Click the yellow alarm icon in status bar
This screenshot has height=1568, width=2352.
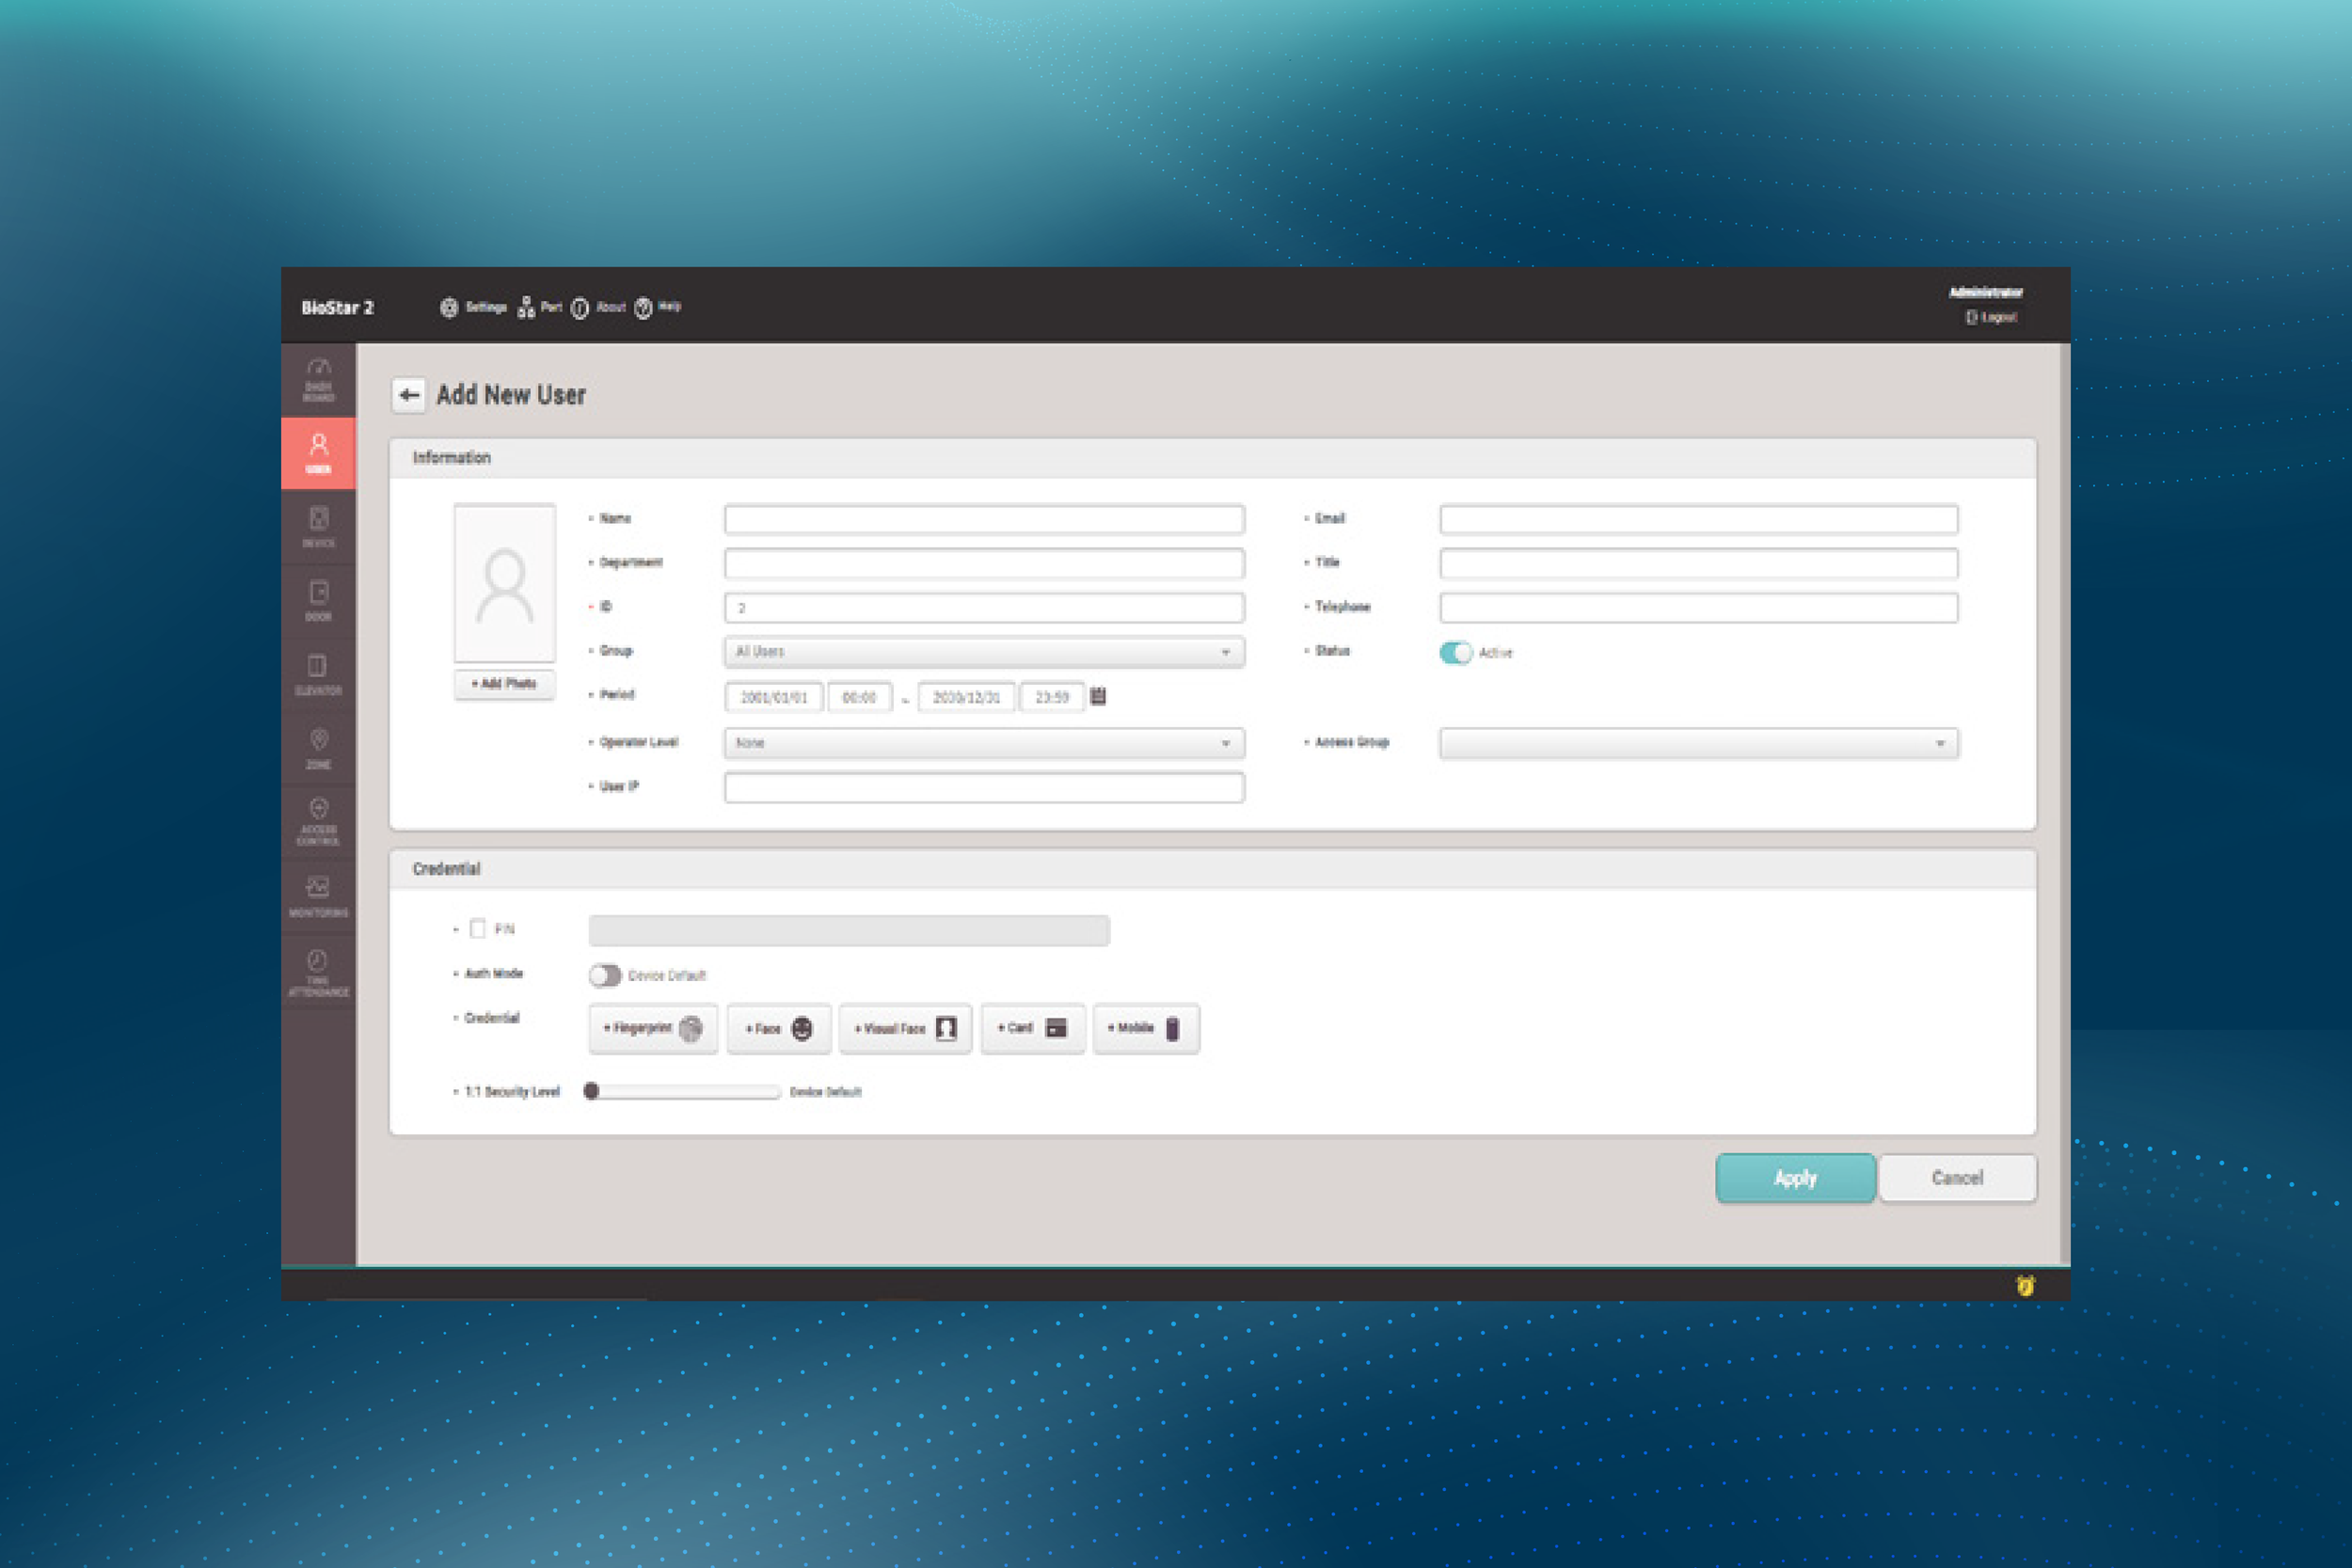2025,1285
